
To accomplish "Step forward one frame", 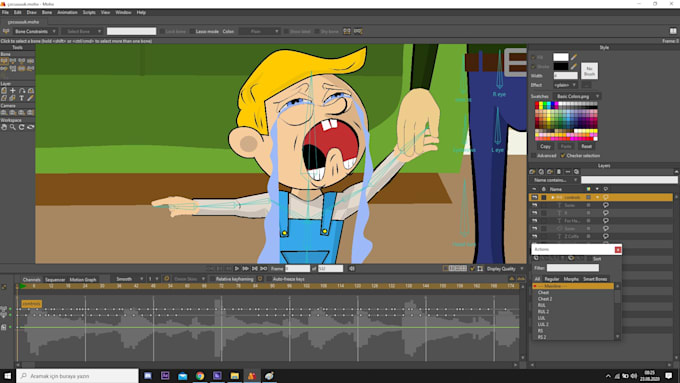I will pyautogui.click(x=245, y=268).
